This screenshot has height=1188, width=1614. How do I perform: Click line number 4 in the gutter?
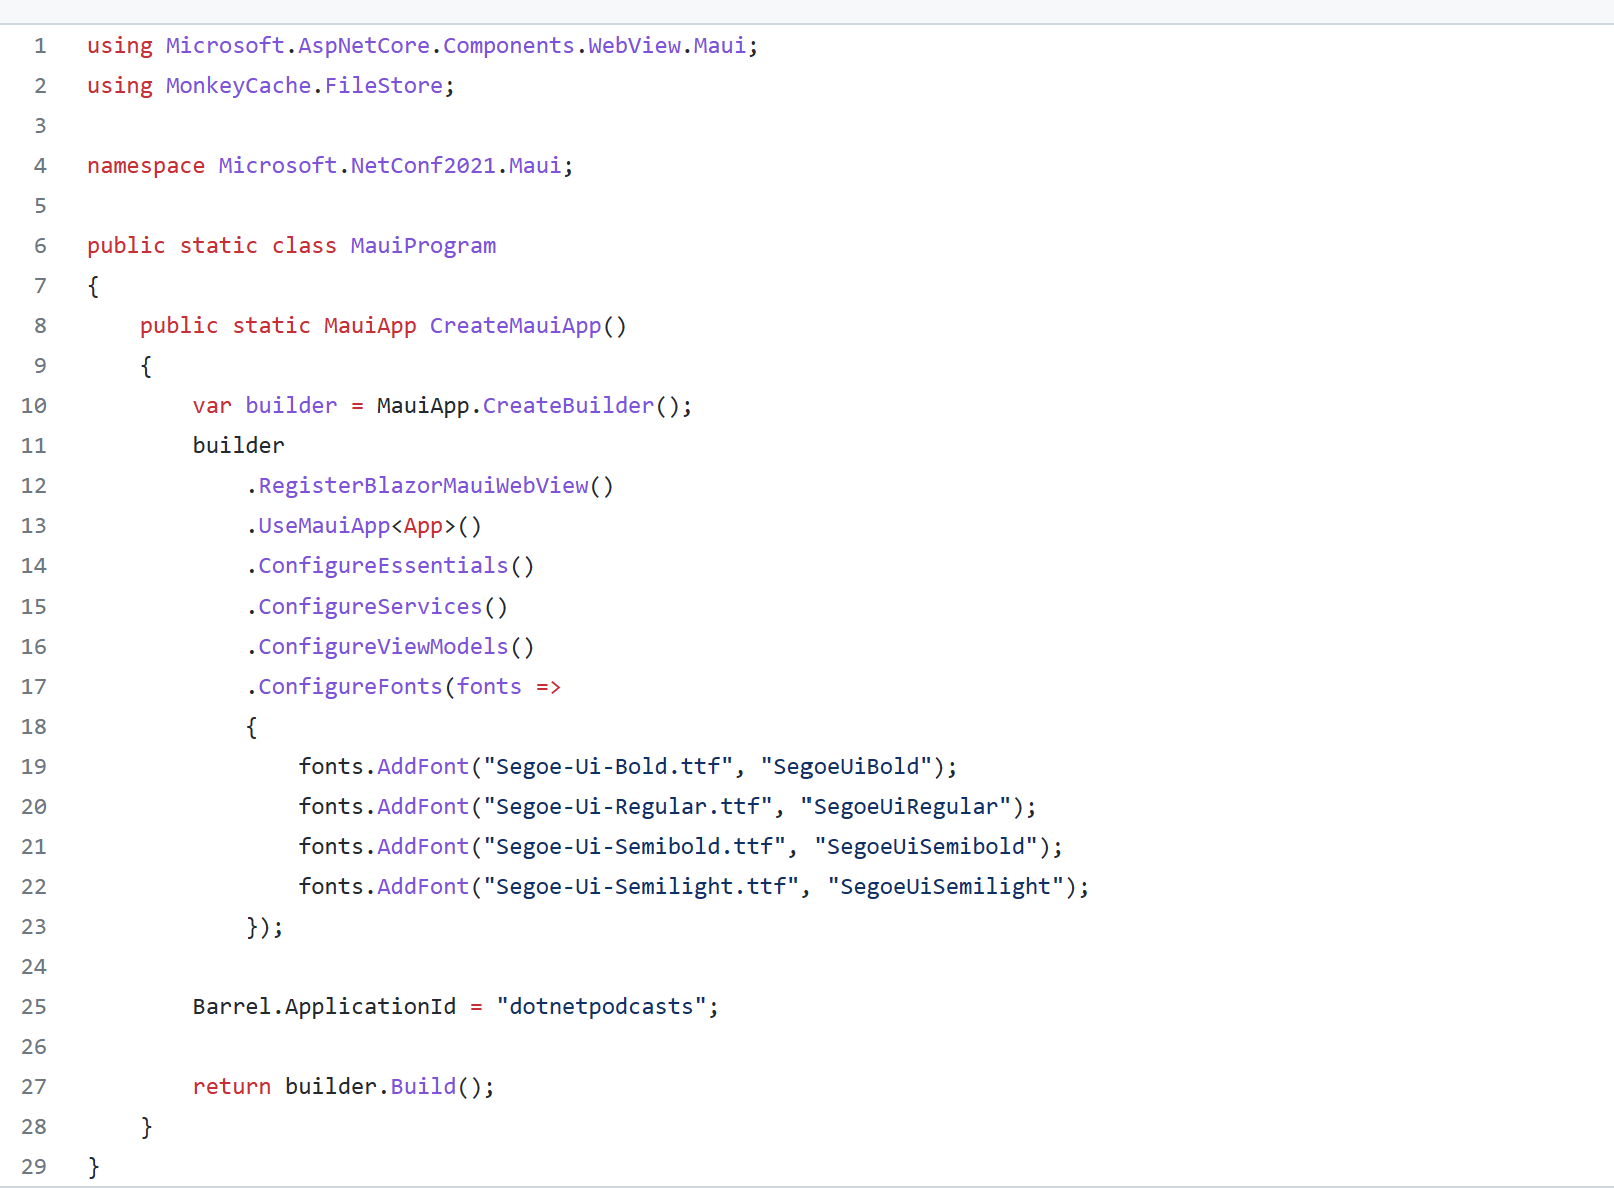[40, 166]
